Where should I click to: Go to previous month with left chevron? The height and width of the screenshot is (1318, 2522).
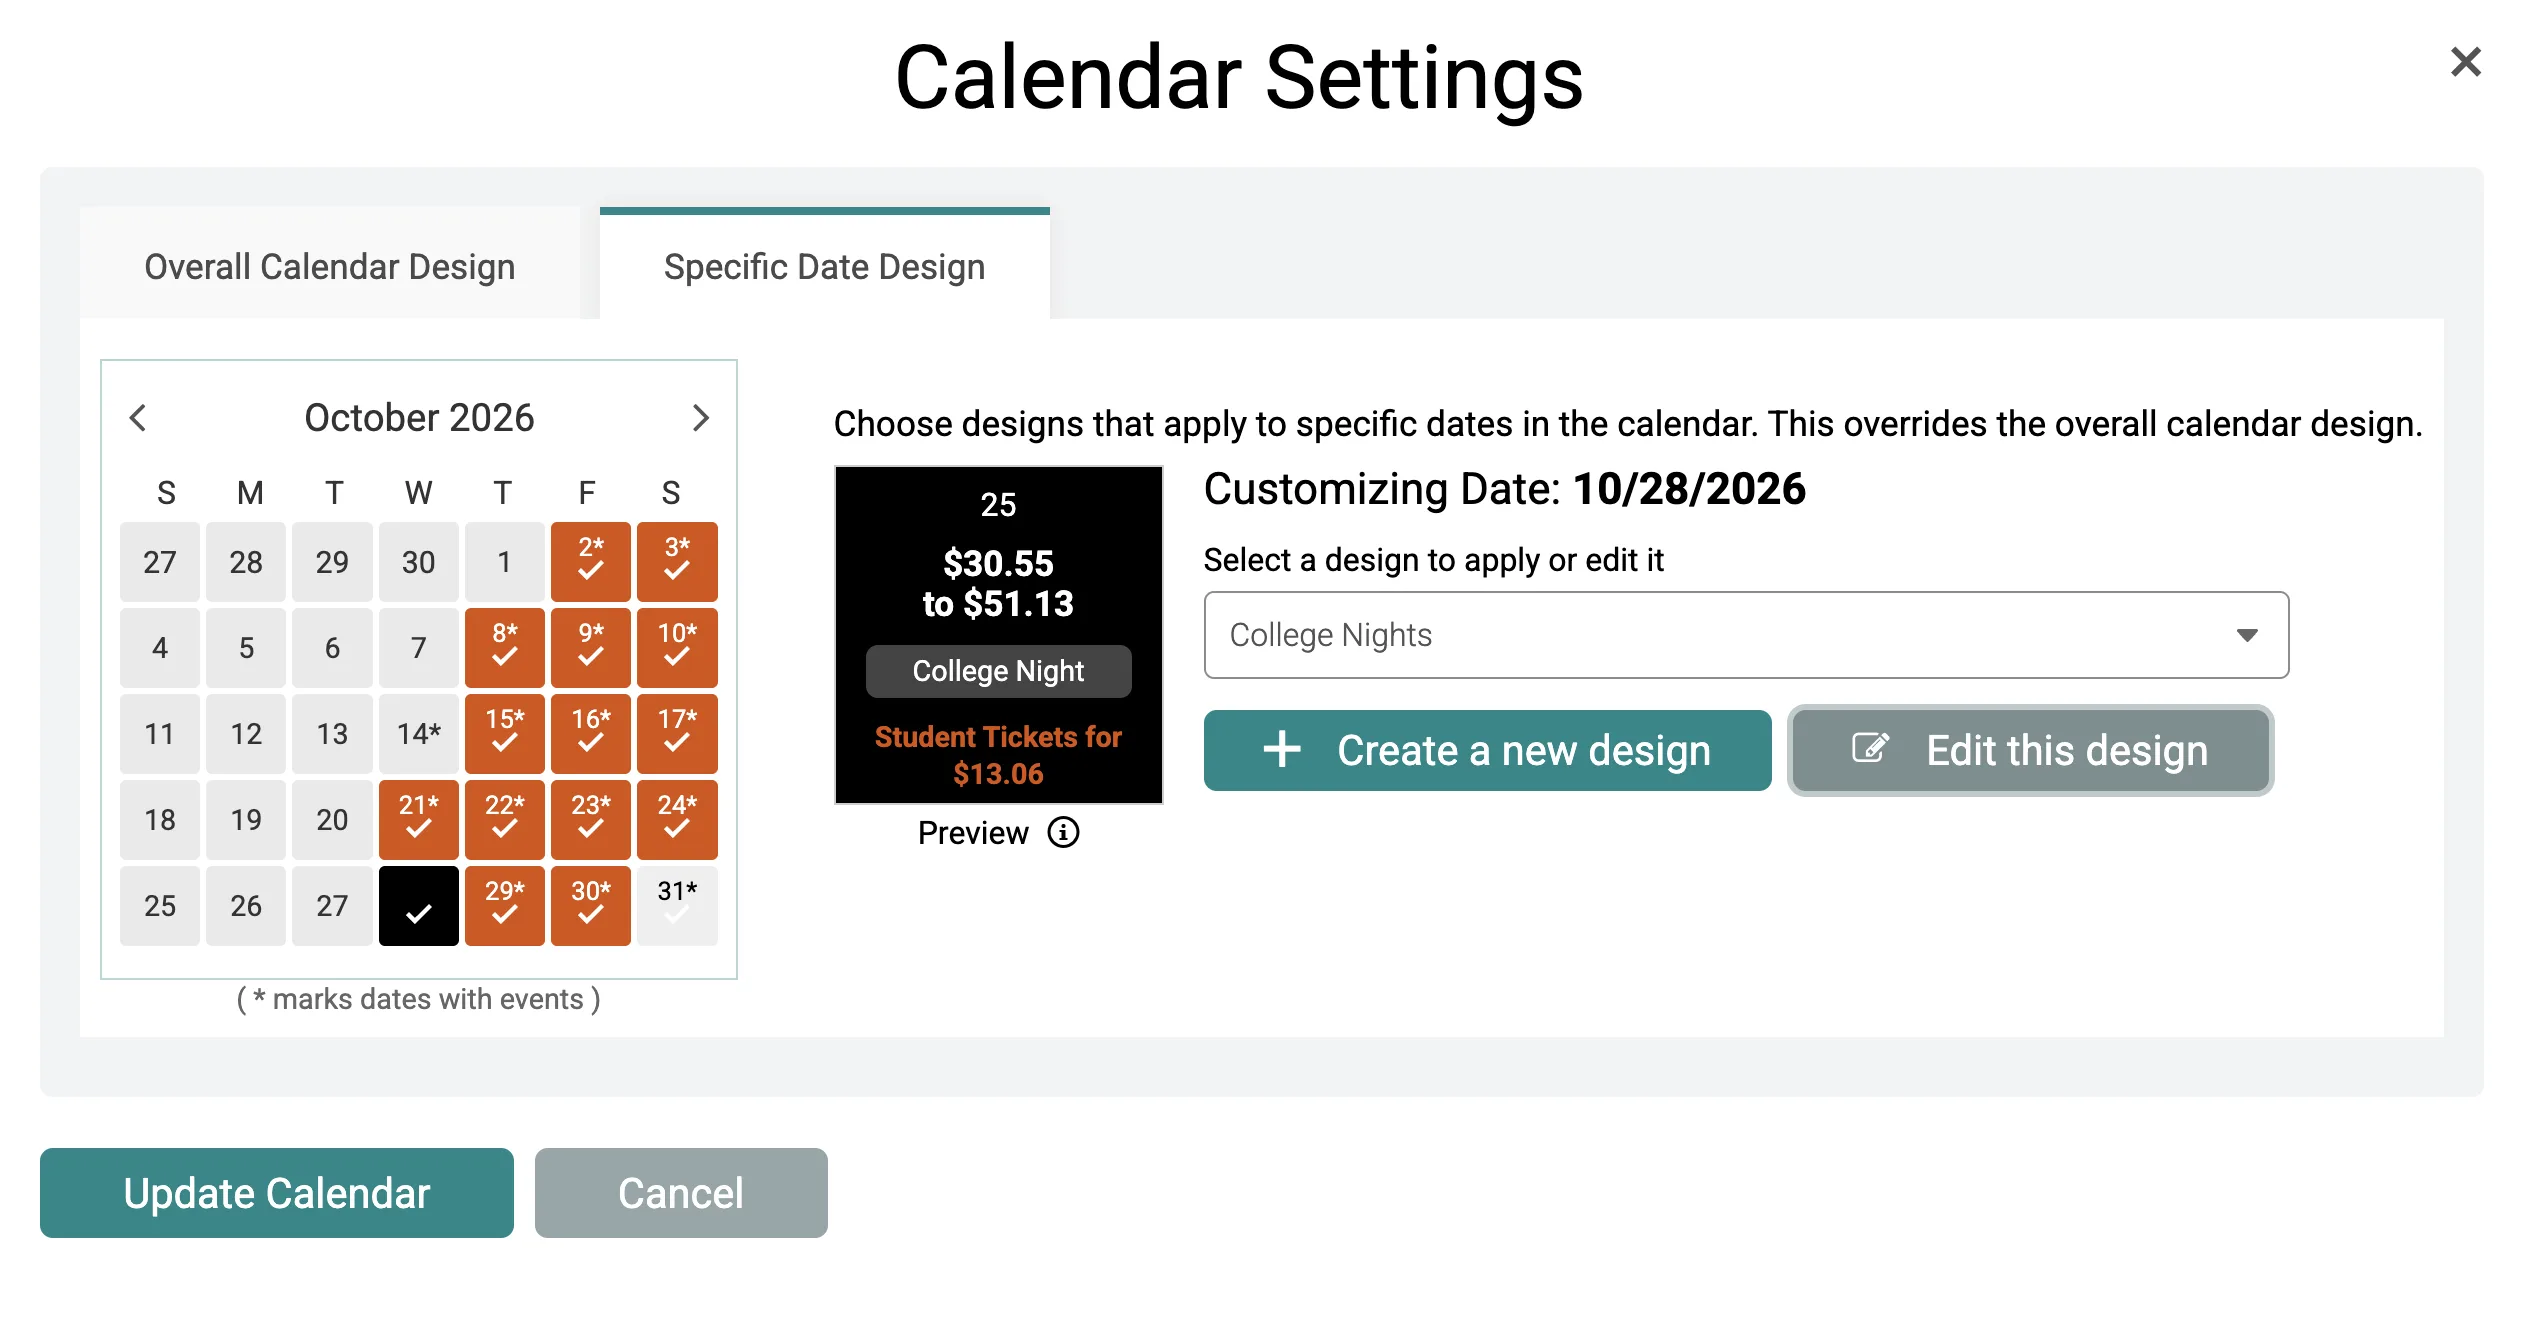(x=138, y=418)
